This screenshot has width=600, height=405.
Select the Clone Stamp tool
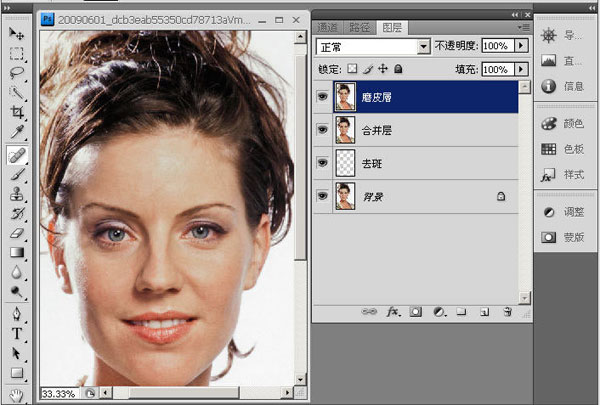tap(17, 194)
